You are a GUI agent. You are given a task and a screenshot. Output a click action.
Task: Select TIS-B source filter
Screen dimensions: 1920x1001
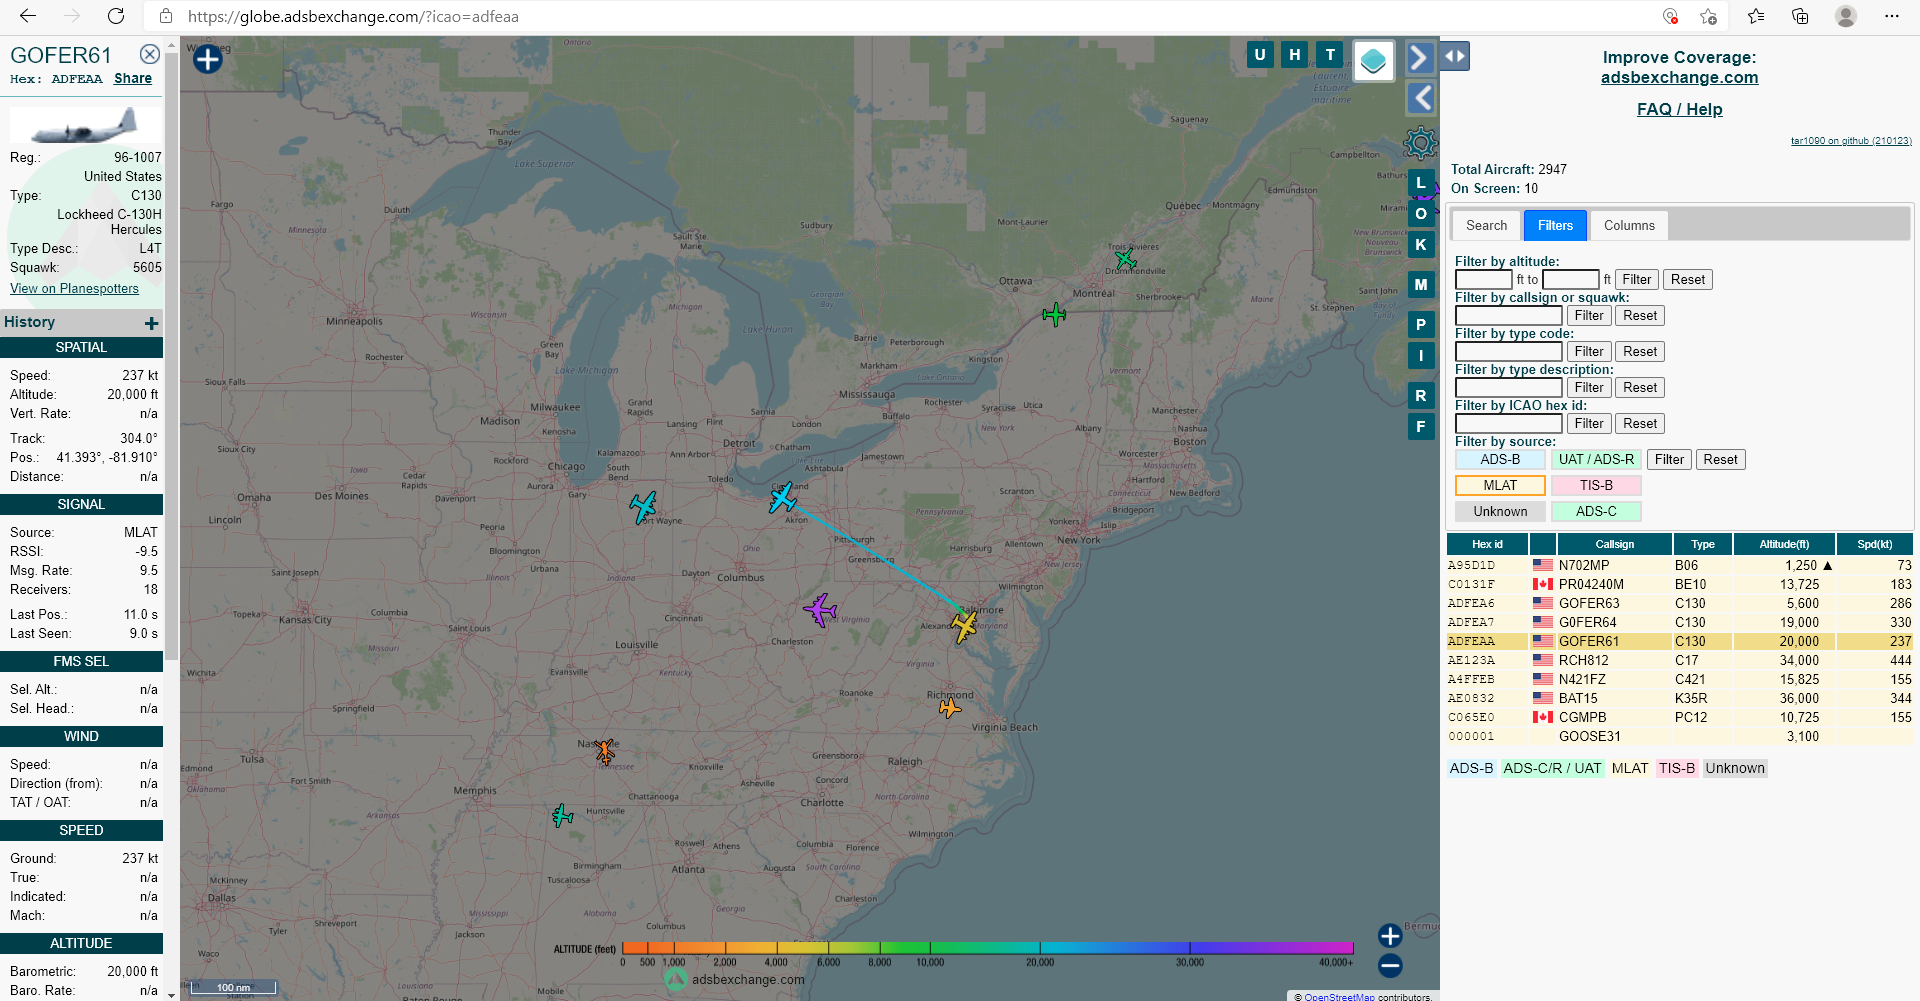tap(1596, 486)
